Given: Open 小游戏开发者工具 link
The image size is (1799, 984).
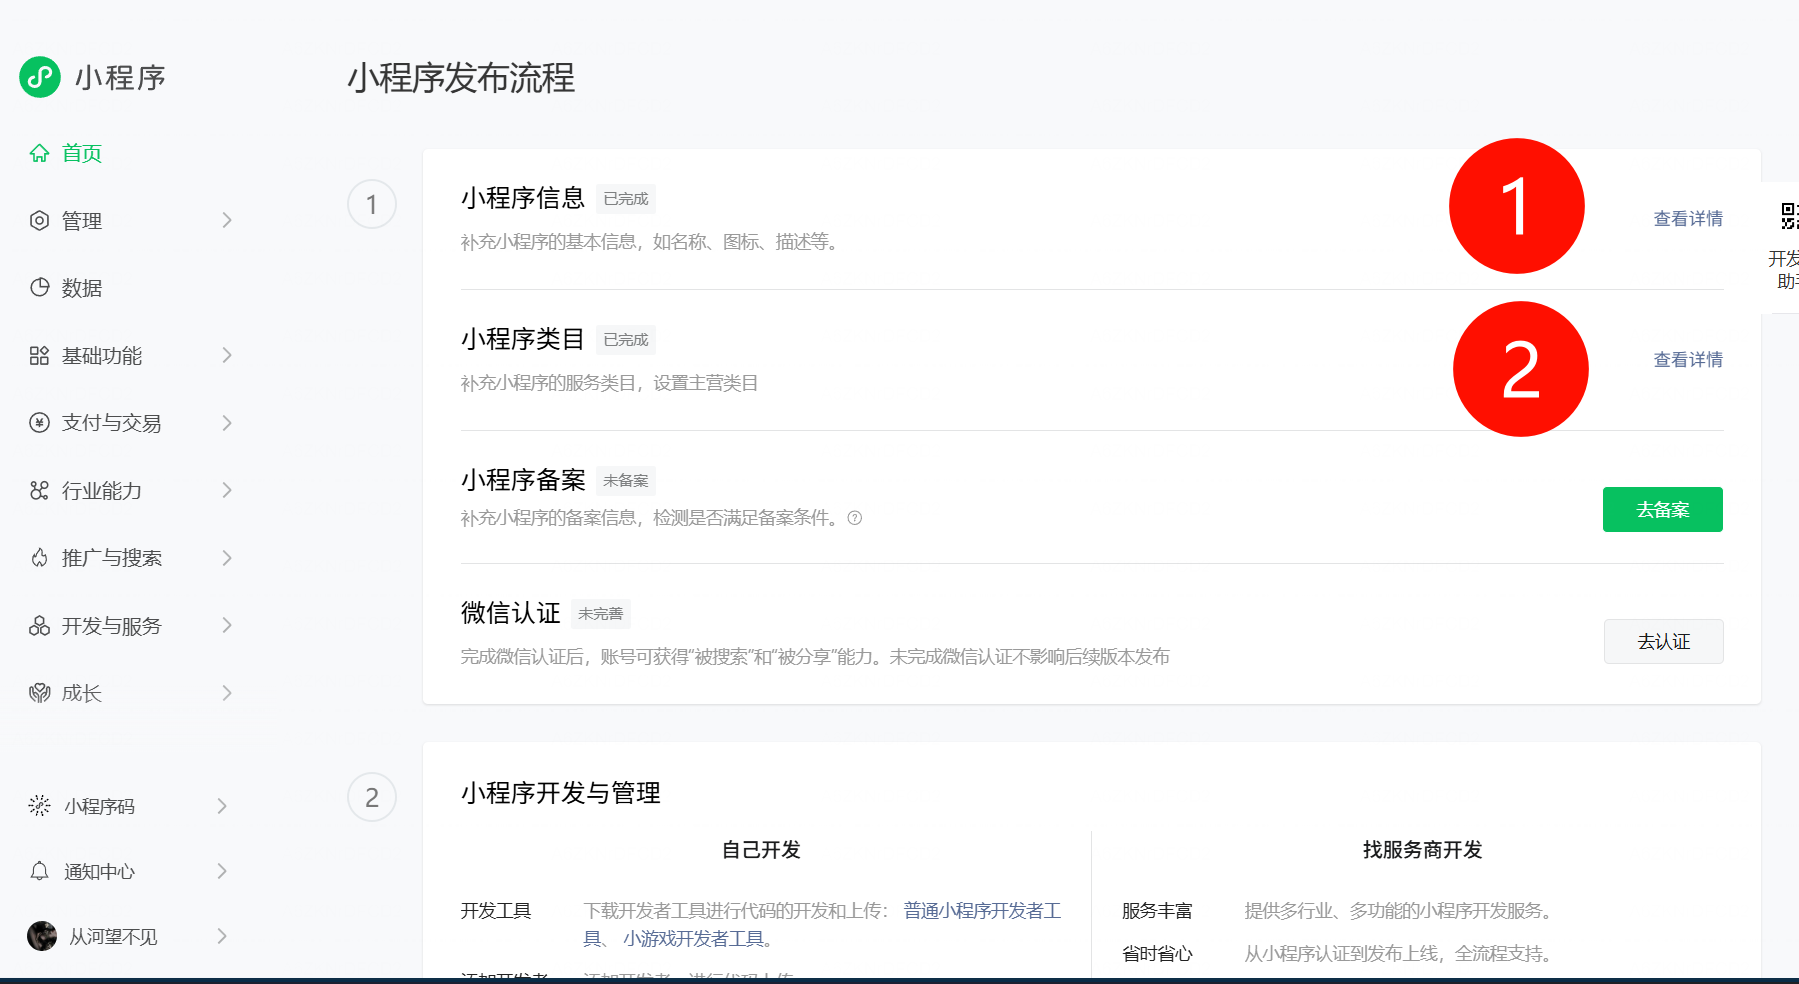Looking at the screenshot, I should click(698, 939).
